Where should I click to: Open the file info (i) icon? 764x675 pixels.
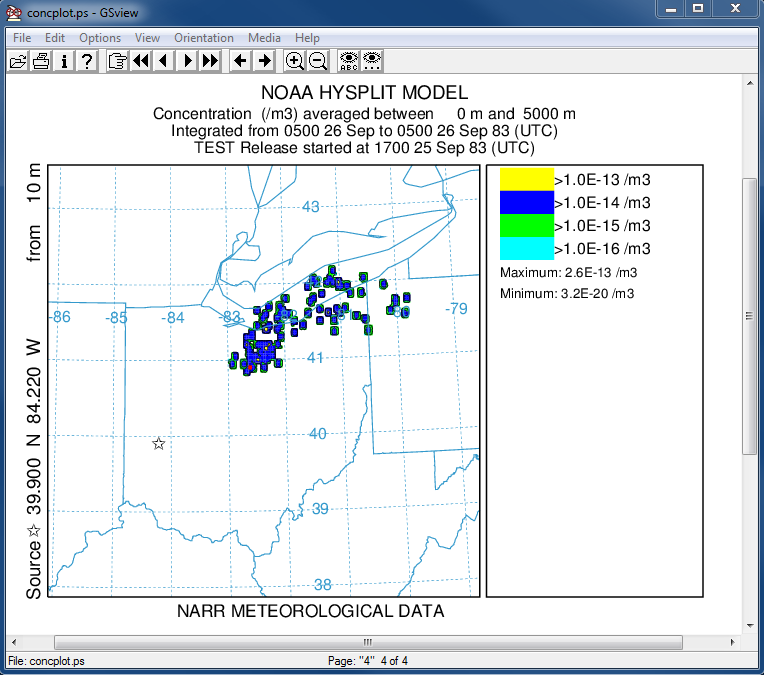[x=64, y=61]
